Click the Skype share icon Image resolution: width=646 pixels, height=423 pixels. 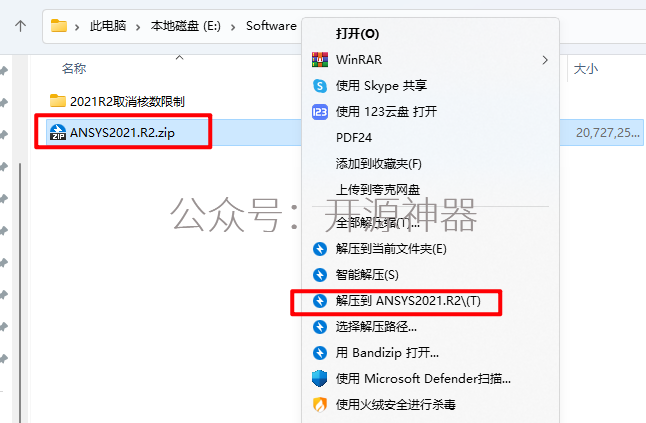[320, 86]
